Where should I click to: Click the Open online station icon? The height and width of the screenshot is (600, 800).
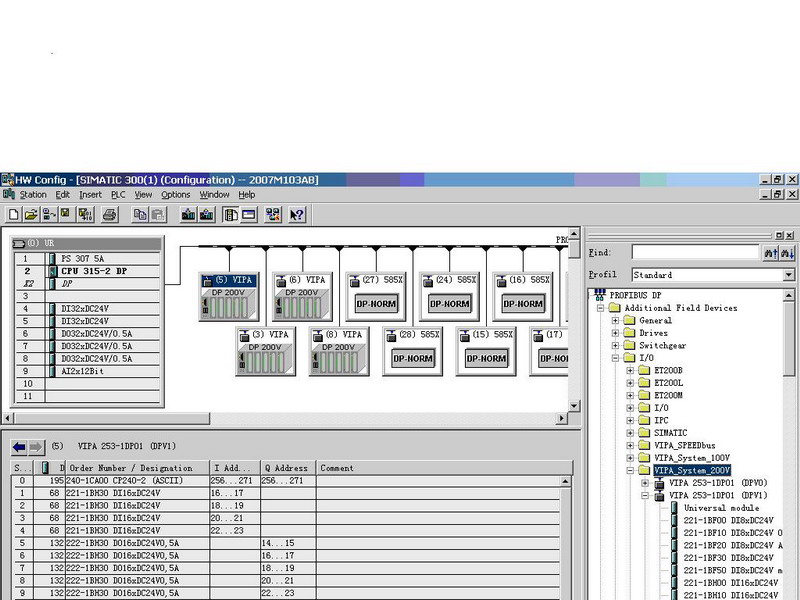pos(49,215)
